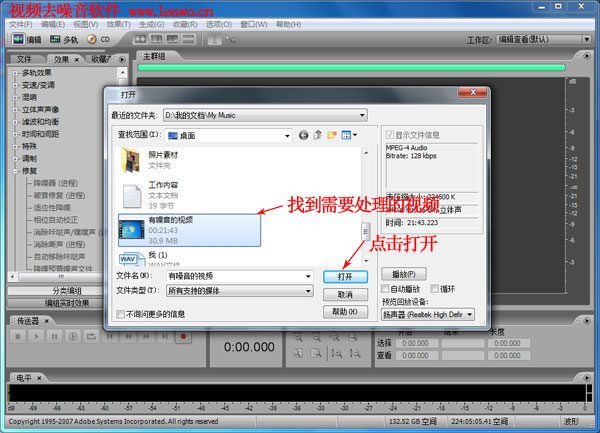The height and width of the screenshot is (433, 600).
Task: Enable 自动播放 checkbox
Action: (385, 289)
